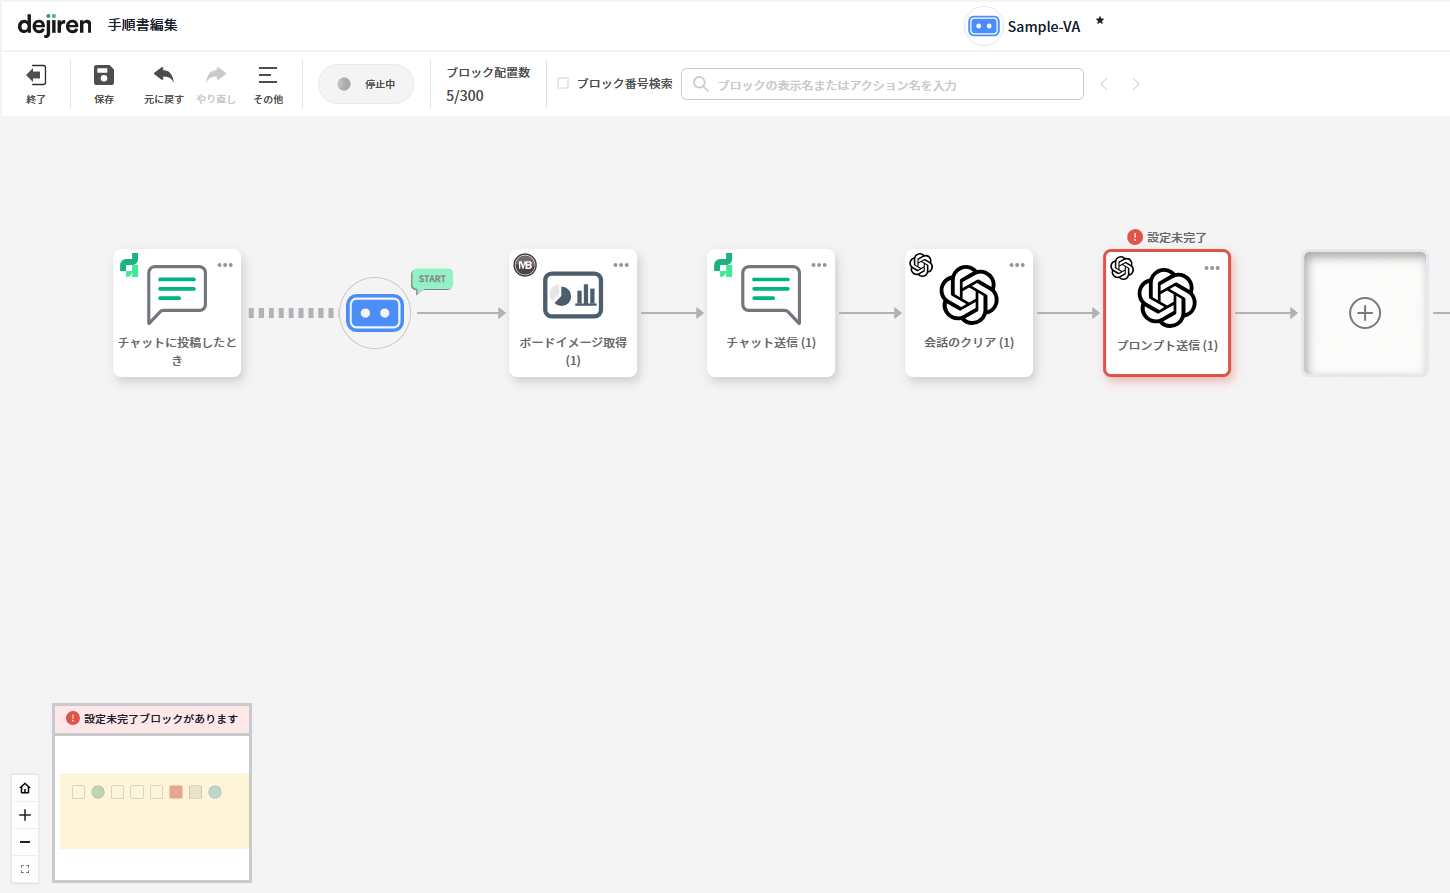The height and width of the screenshot is (893, 1450).
Task: Click the small dejiren badge on チャット送信
Action: click(x=723, y=265)
